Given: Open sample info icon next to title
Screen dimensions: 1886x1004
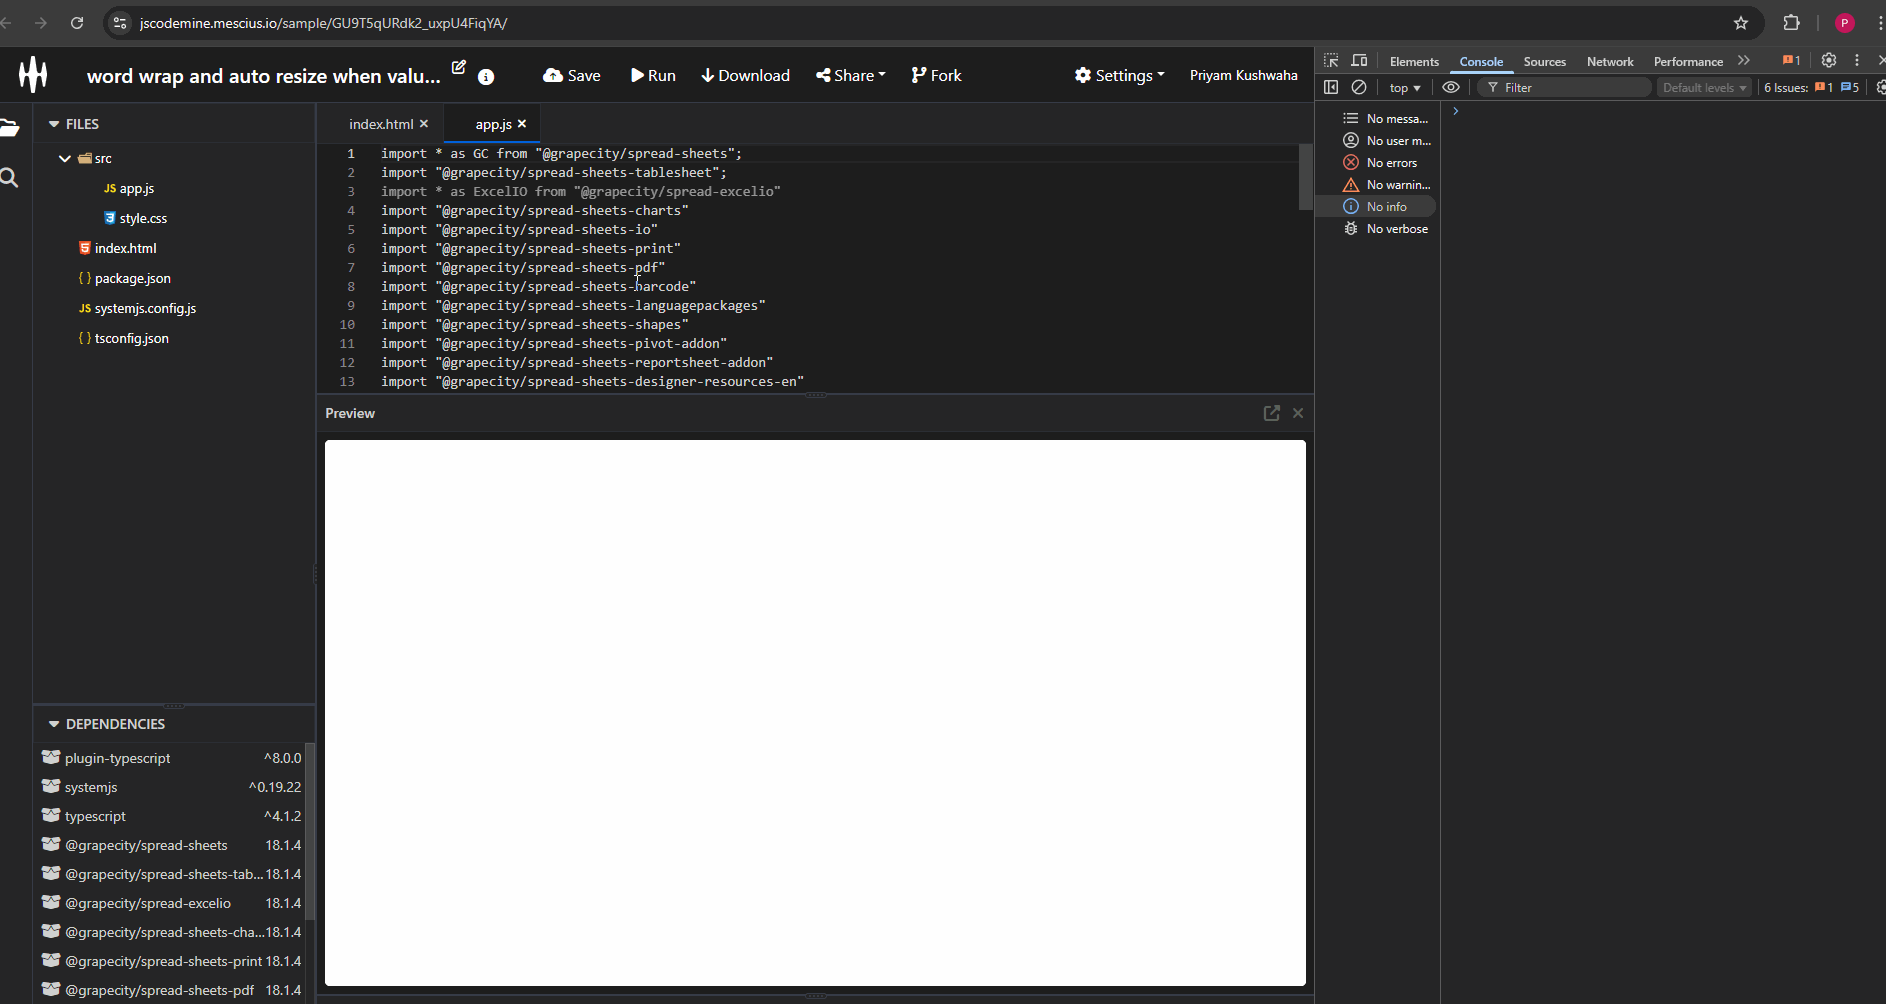Looking at the screenshot, I should coord(486,77).
